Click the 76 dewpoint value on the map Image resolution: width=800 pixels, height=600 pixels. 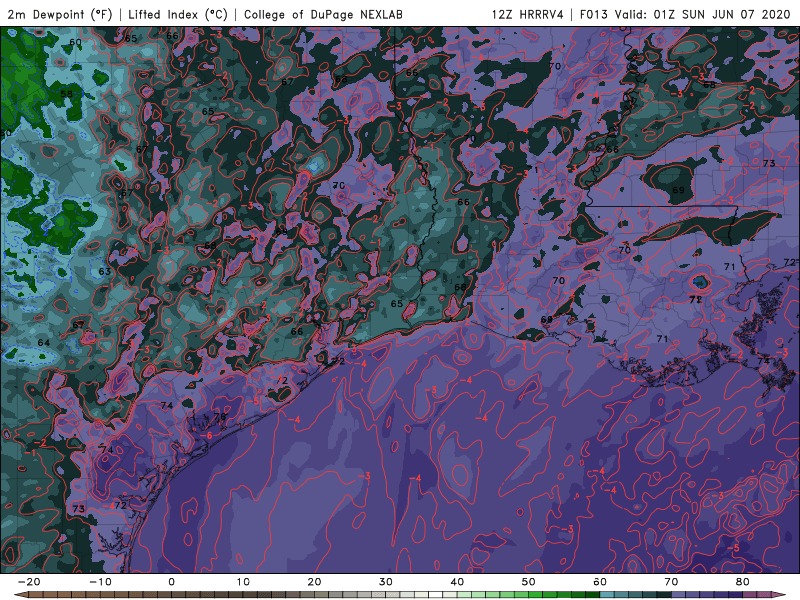tap(220, 417)
